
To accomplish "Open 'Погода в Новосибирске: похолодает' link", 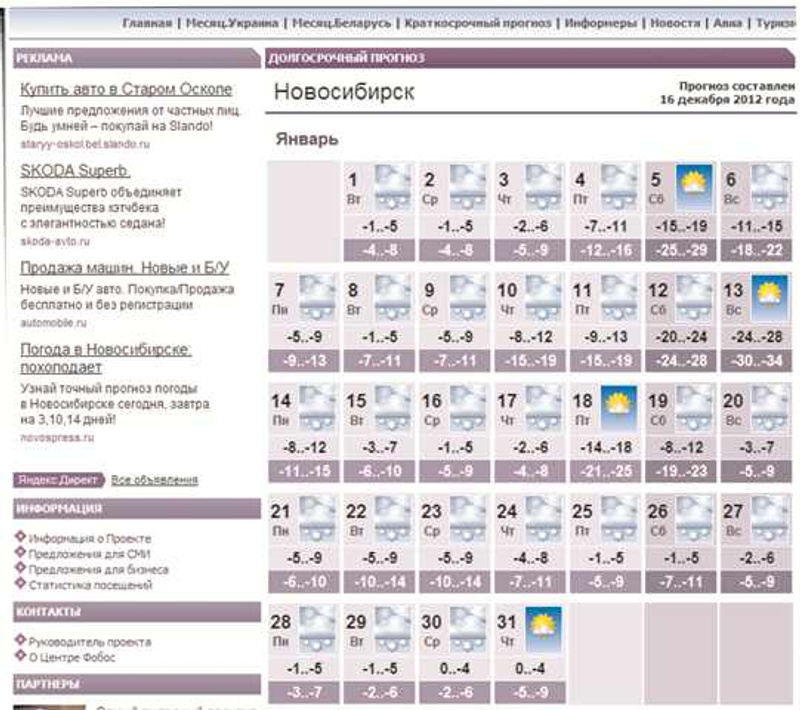I will 106,358.
